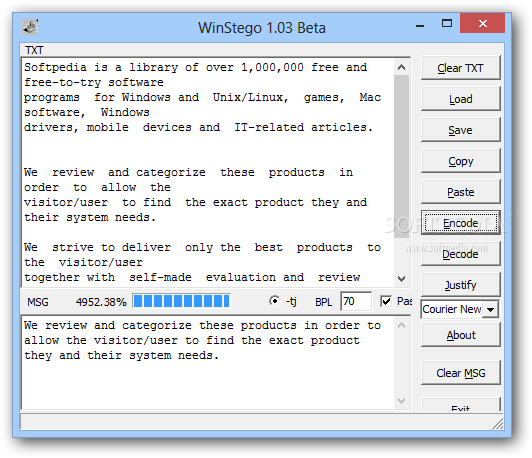Click the TXT area scrollbar thumb
The width and height of the screenshot is (532, 458).
point(401,156)
